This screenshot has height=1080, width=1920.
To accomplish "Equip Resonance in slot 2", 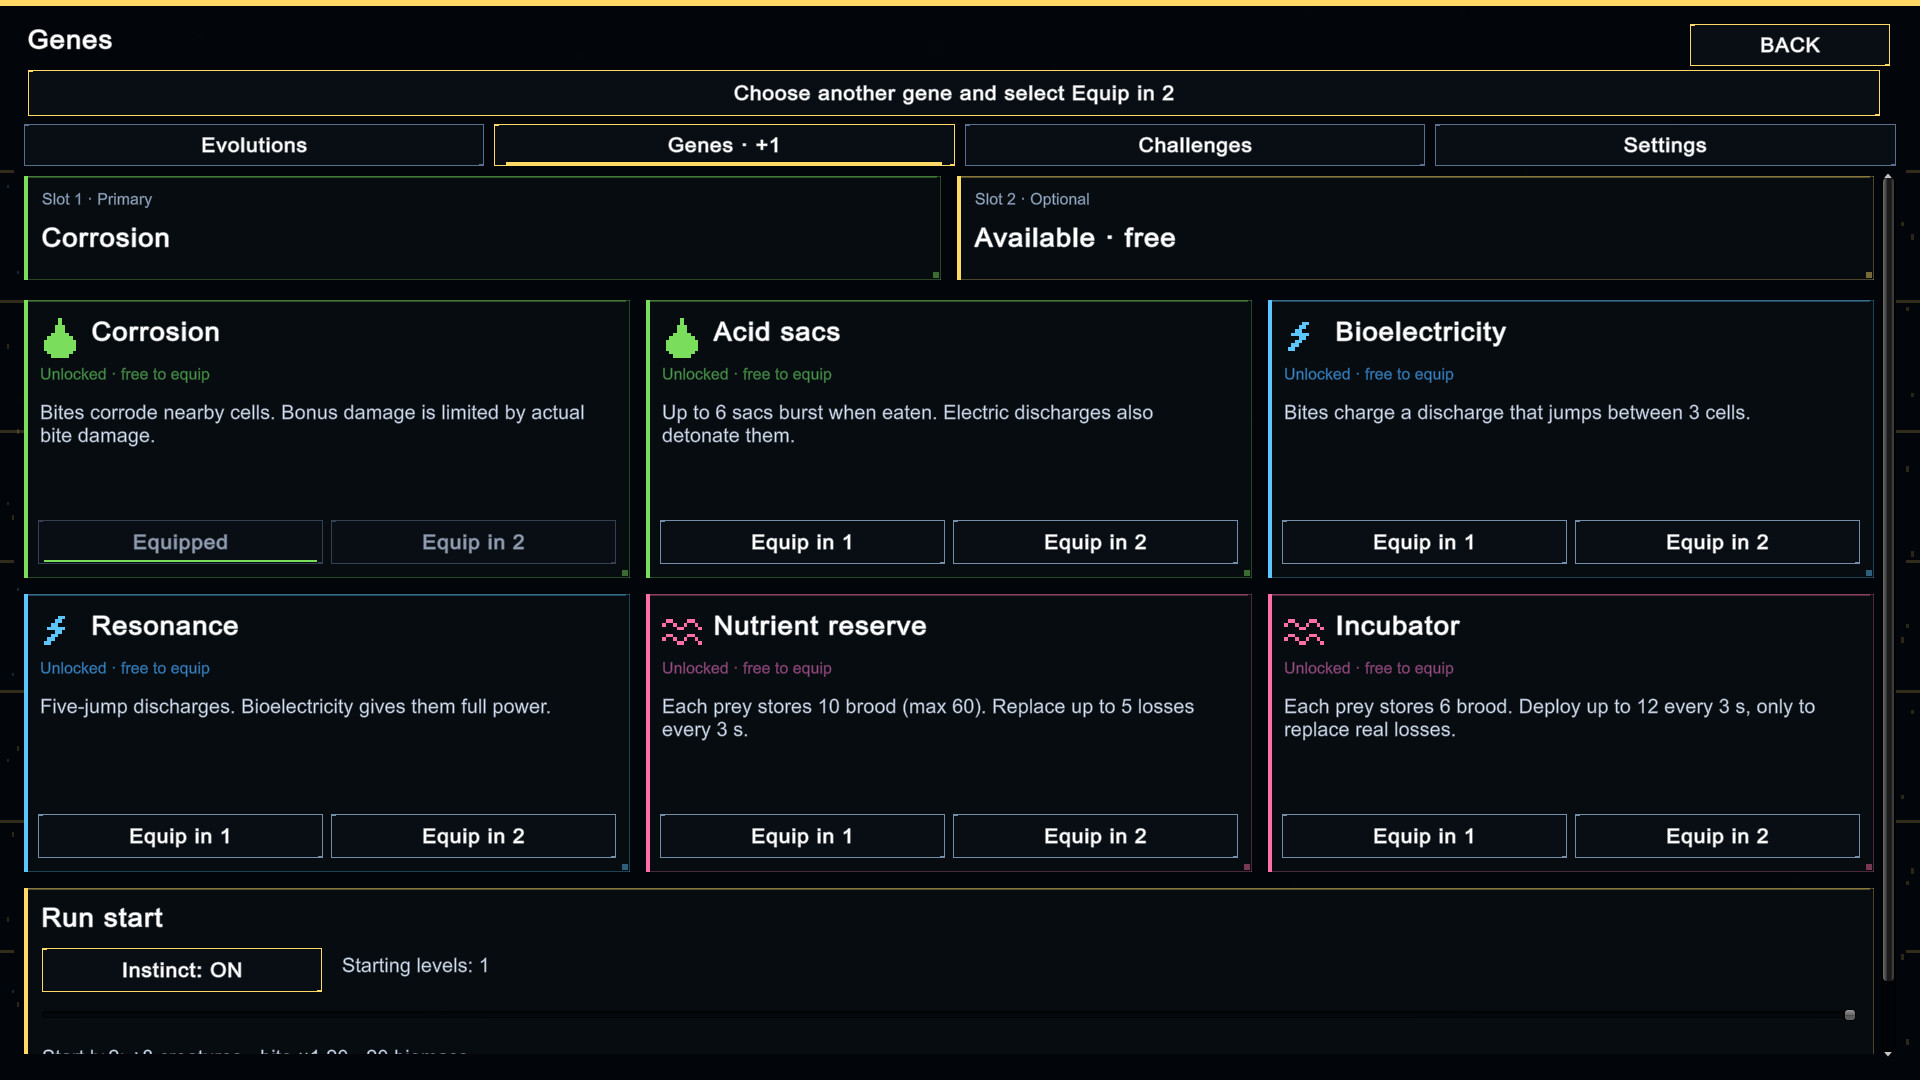I will click(x=473, y=836).
